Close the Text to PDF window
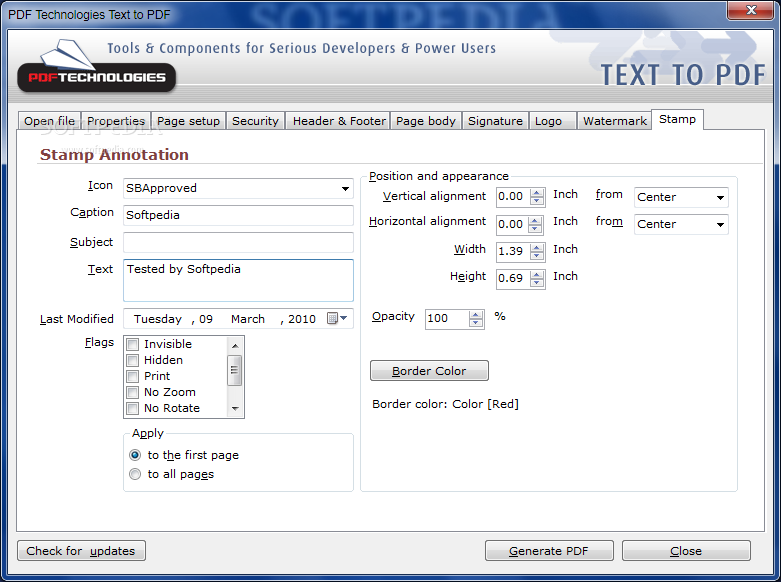This screenshot has width=781, height=582. (751, 10)
